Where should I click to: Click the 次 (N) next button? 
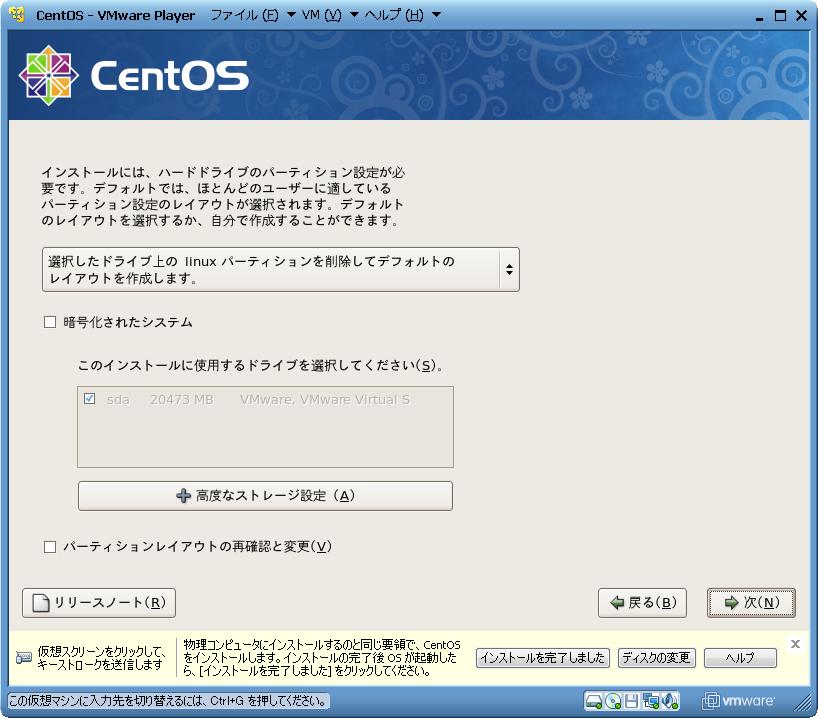(x=751, y=603)
